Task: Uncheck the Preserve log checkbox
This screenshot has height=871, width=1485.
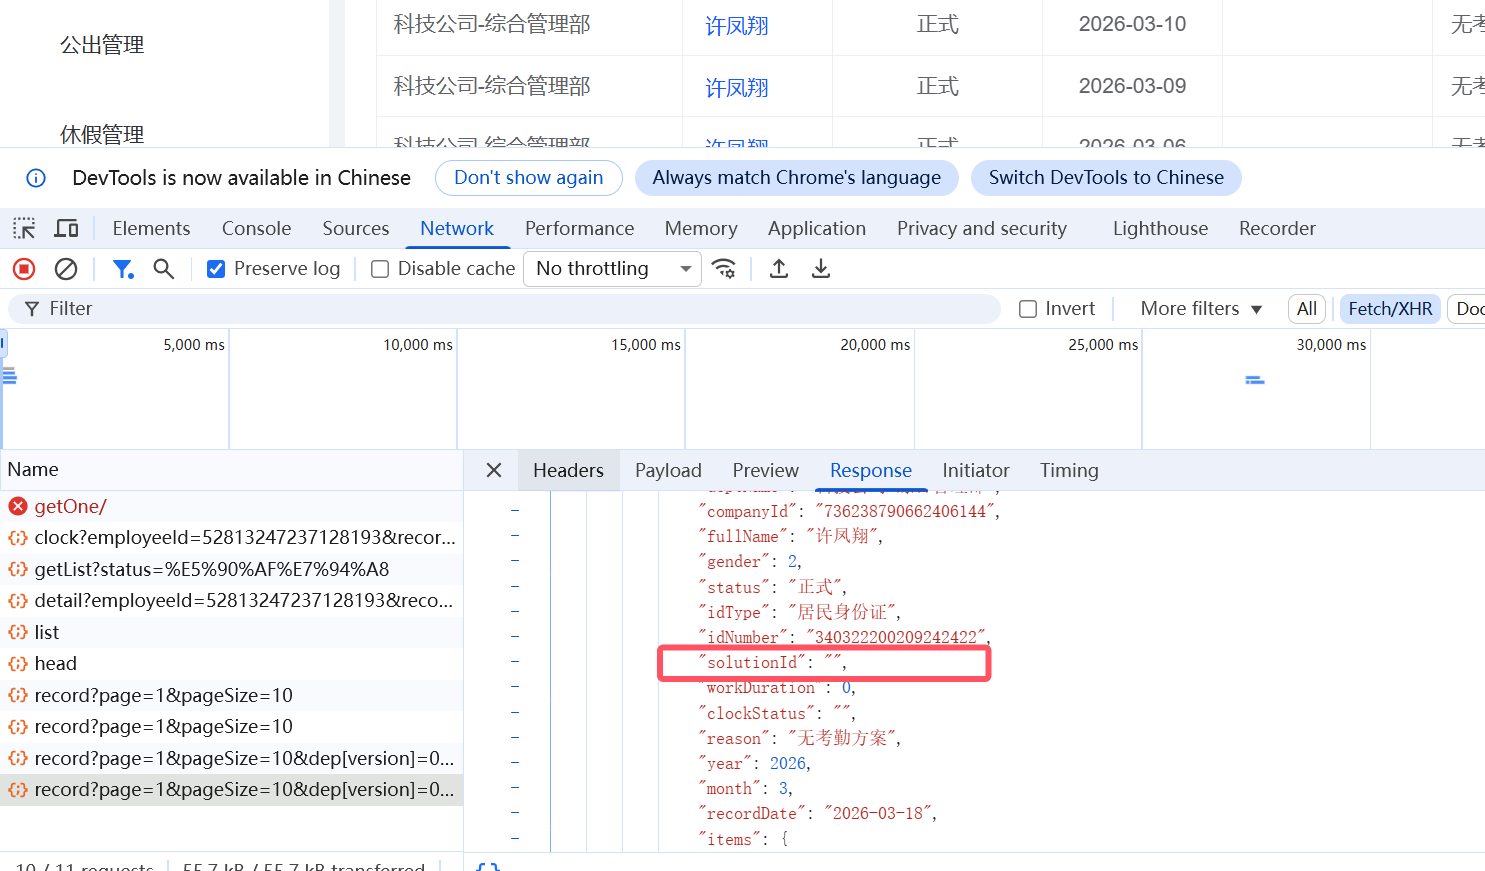Action: click(216, 269)
